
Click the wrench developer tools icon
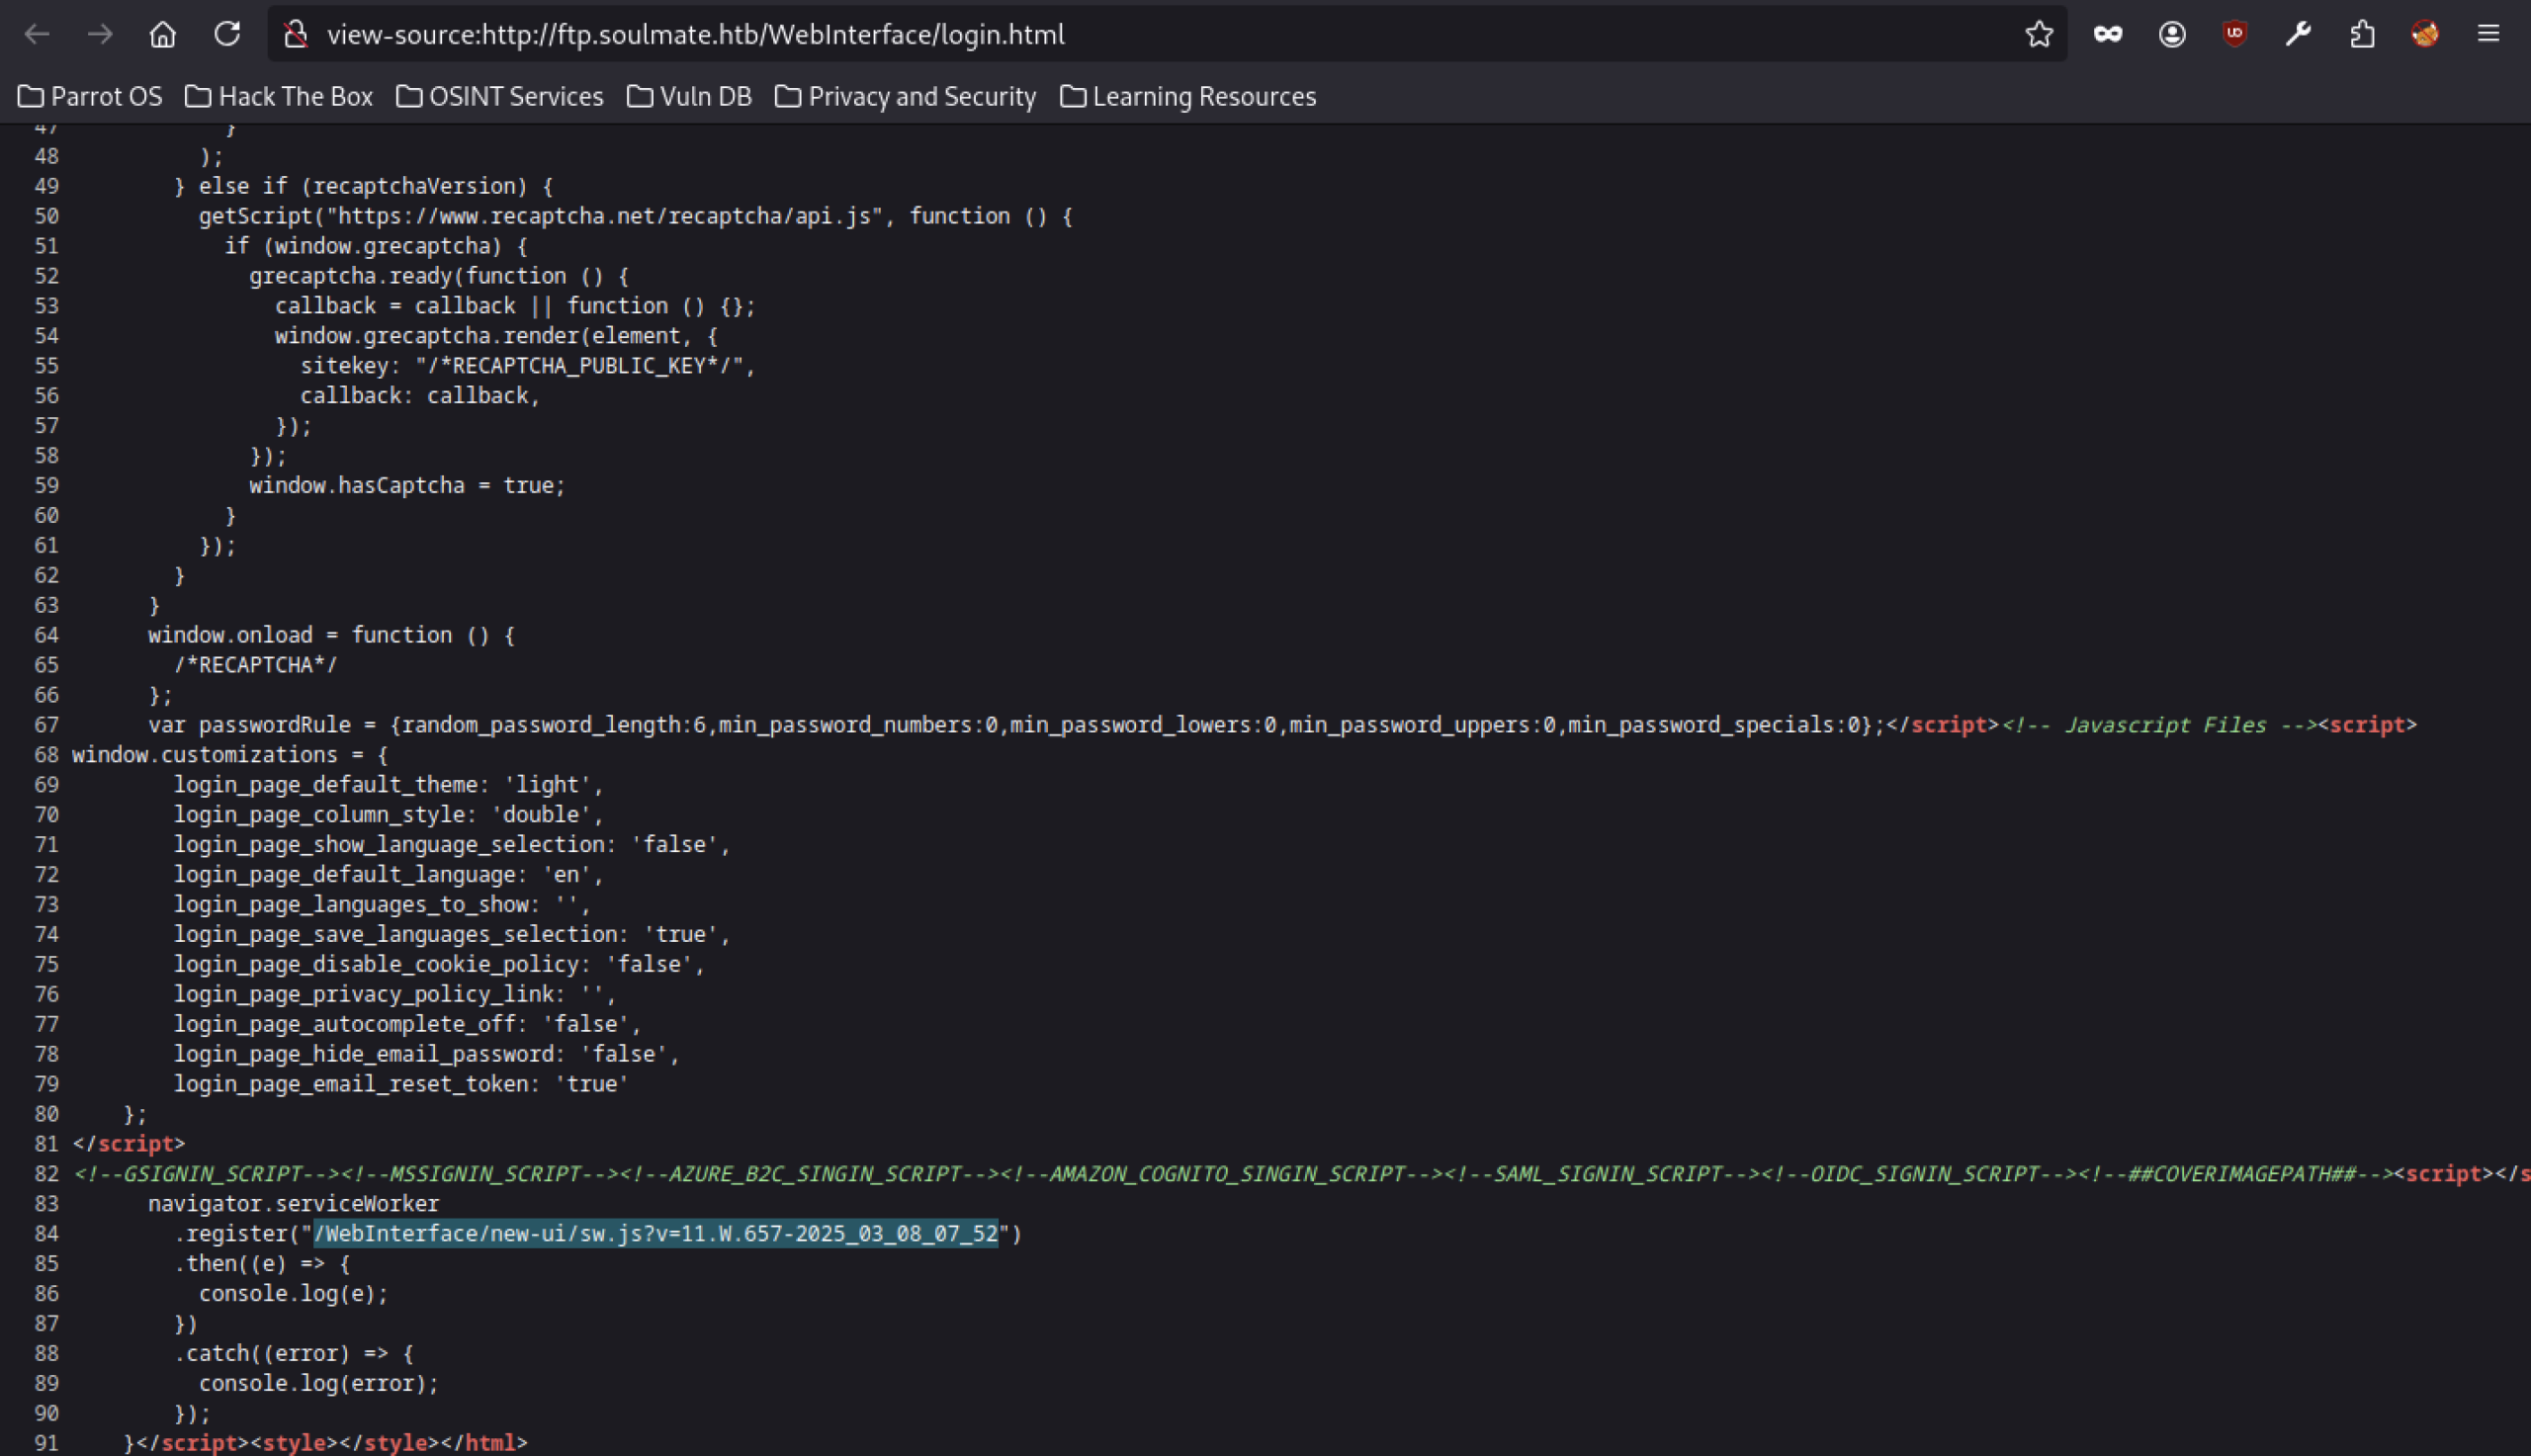2298,34
